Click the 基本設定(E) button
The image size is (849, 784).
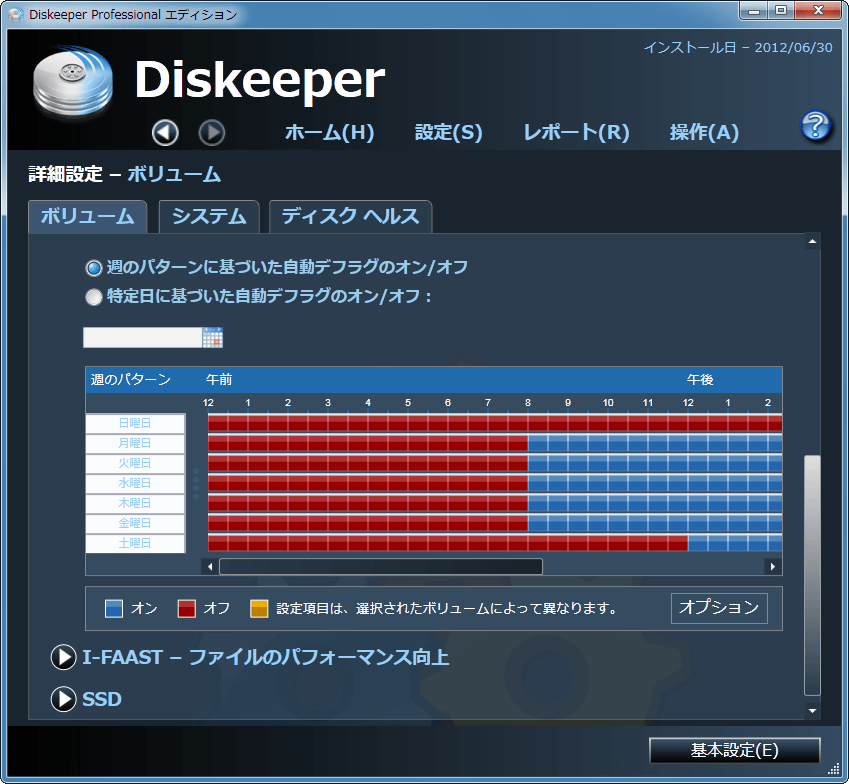pos(735,750)
